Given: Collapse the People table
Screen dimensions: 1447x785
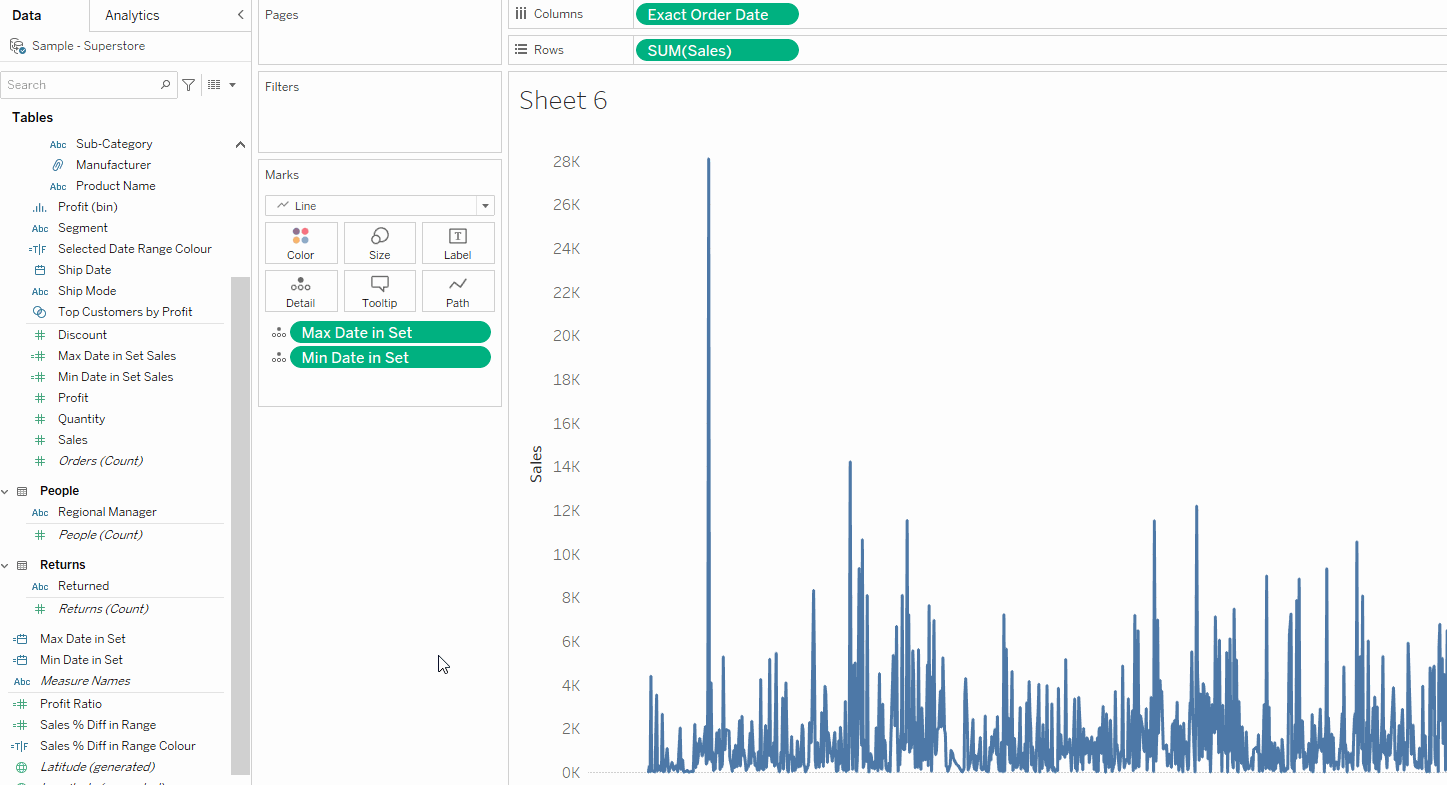Looking at the screenshot, I should [6, 491].
